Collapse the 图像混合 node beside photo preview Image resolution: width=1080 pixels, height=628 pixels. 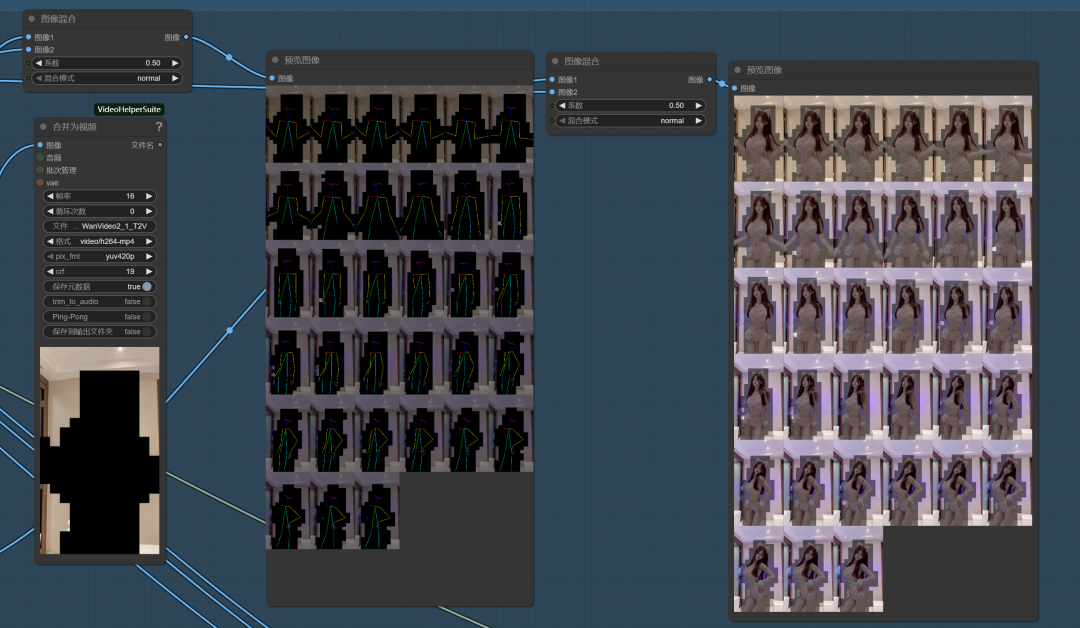(555, 61)
